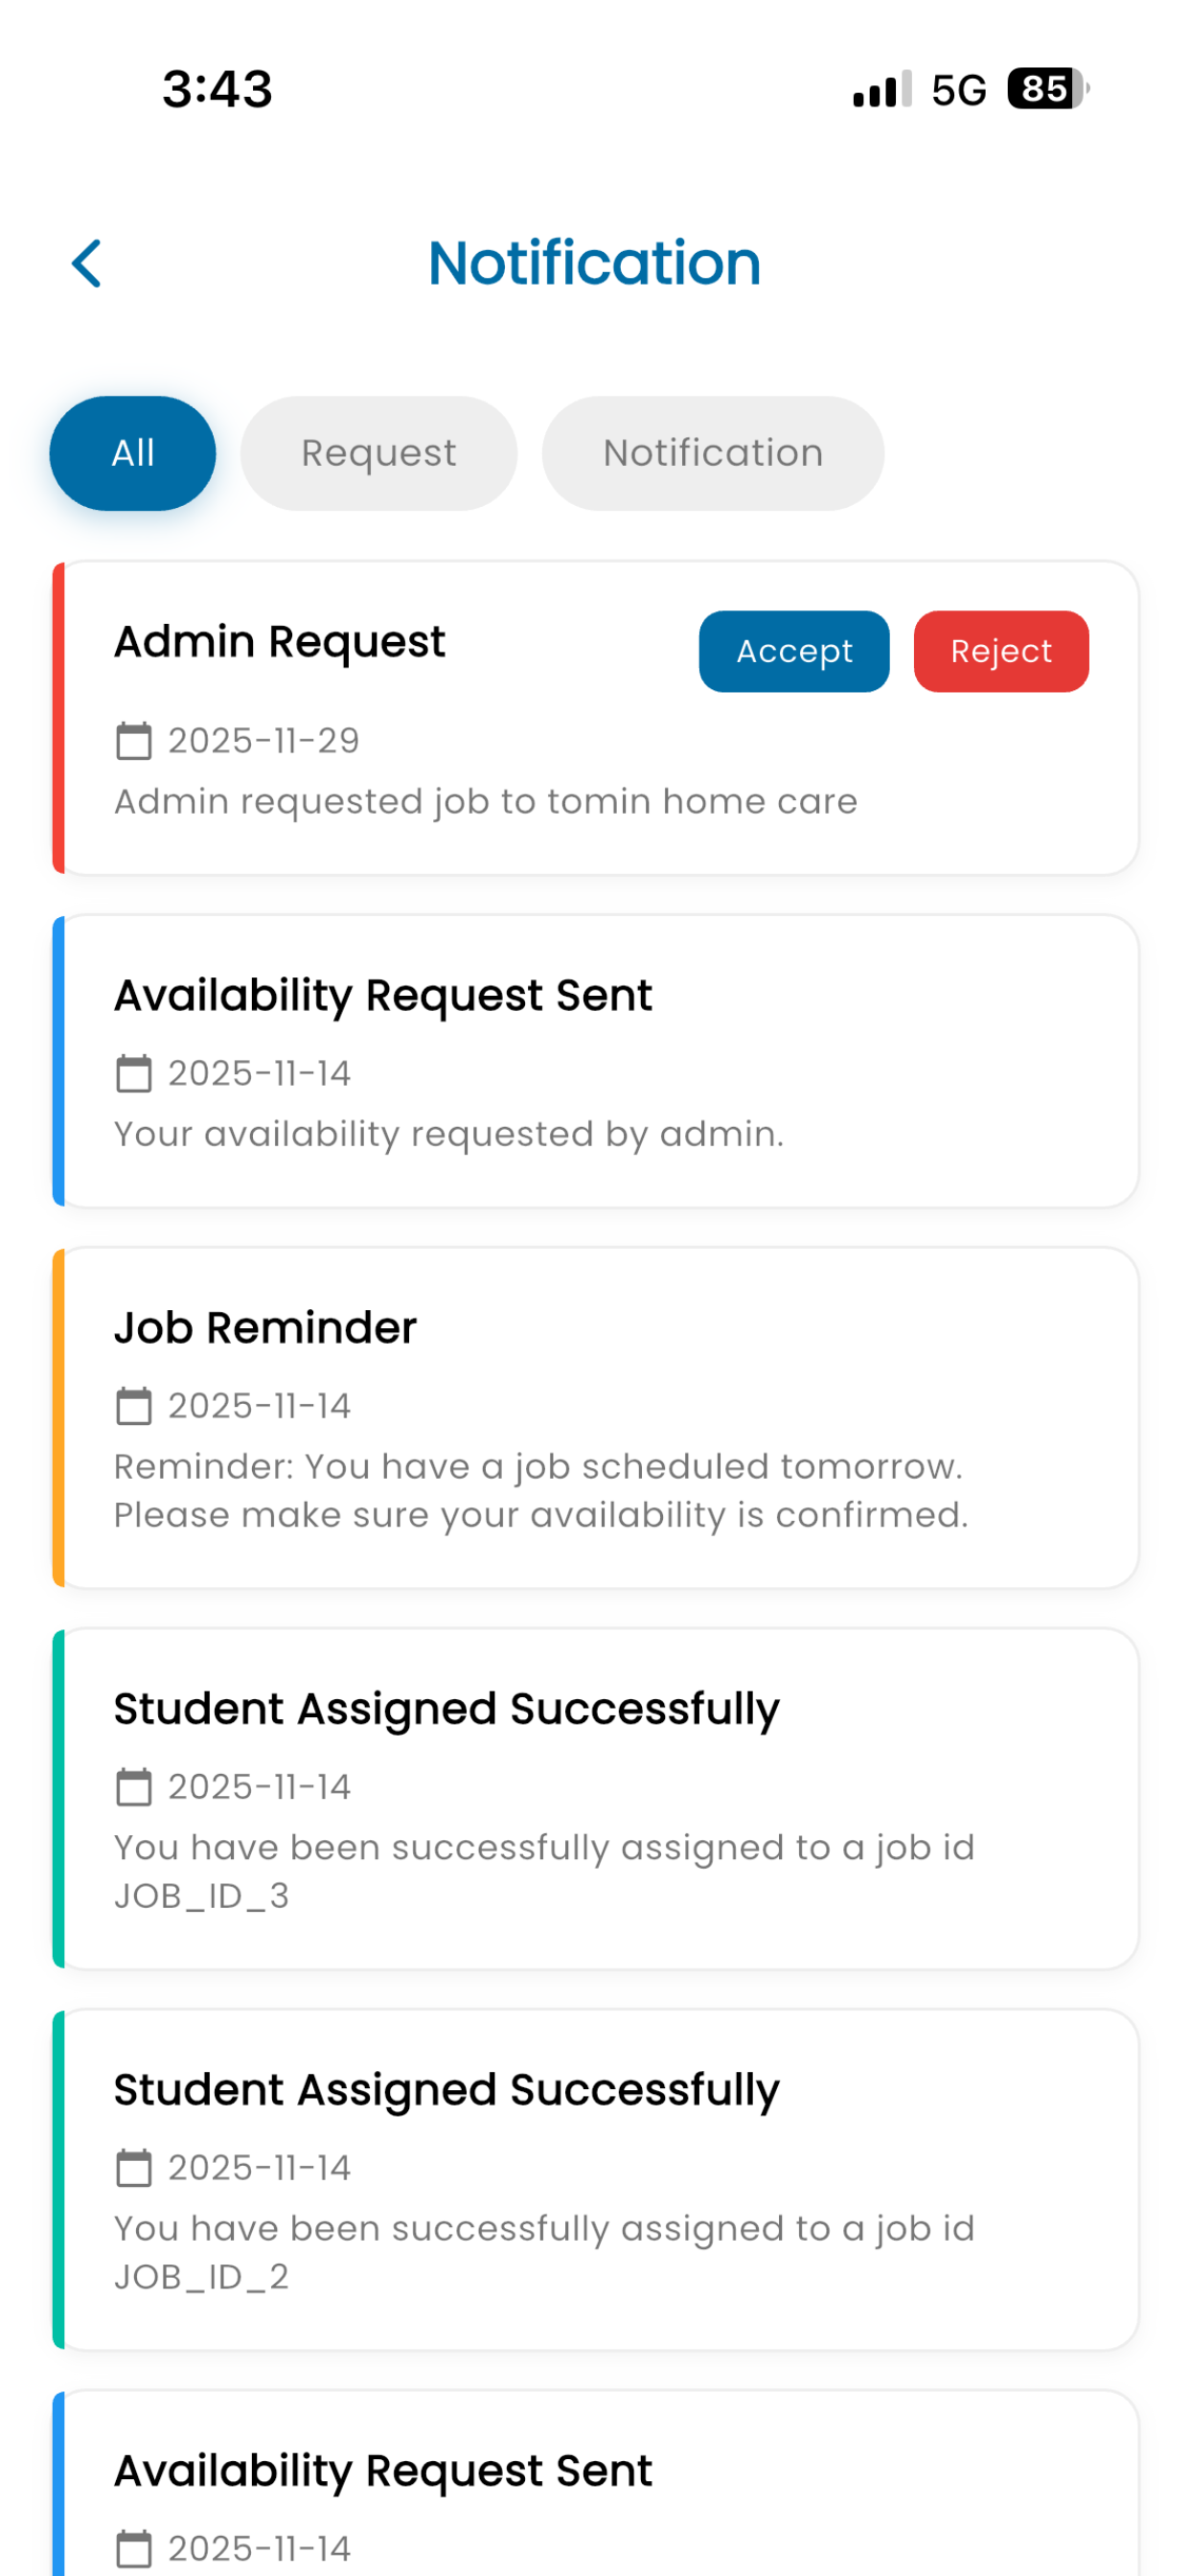Open the Admin Request notification card

point(596,718)
